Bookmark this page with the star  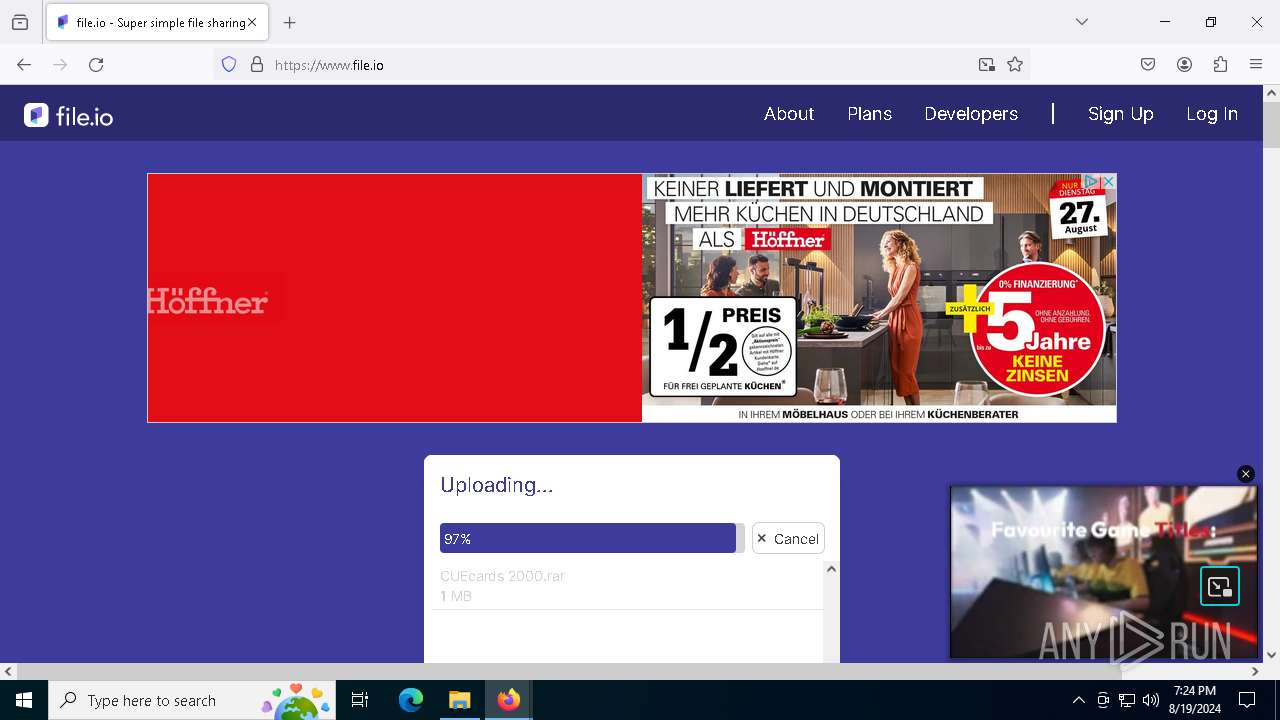pyautogui.click(x=1015, y=64)
